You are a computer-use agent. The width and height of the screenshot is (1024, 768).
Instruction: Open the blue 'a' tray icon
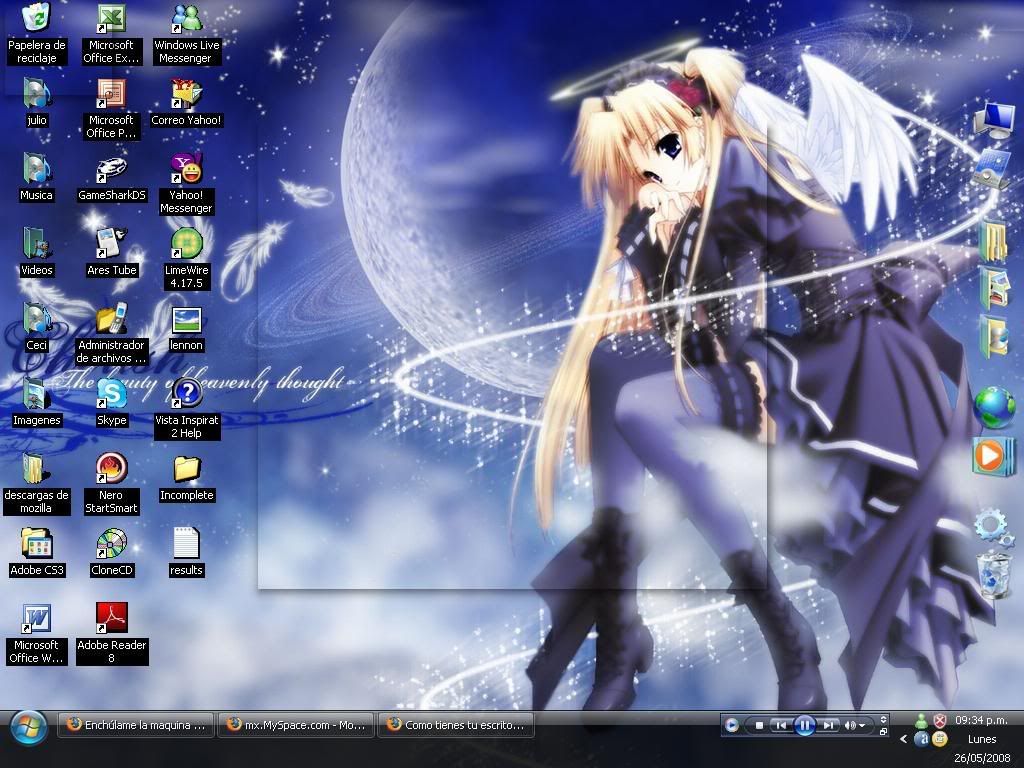(x=921, y=739)
